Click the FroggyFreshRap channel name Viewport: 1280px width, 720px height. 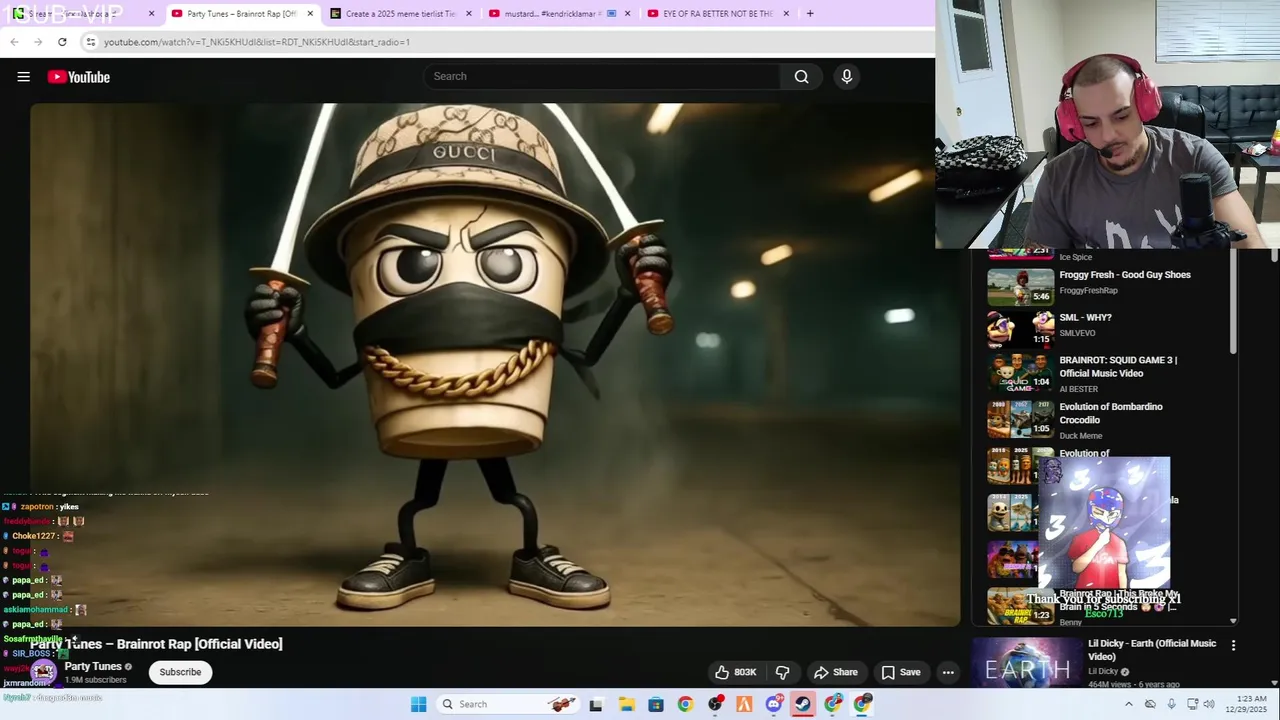coord(1088,291)
